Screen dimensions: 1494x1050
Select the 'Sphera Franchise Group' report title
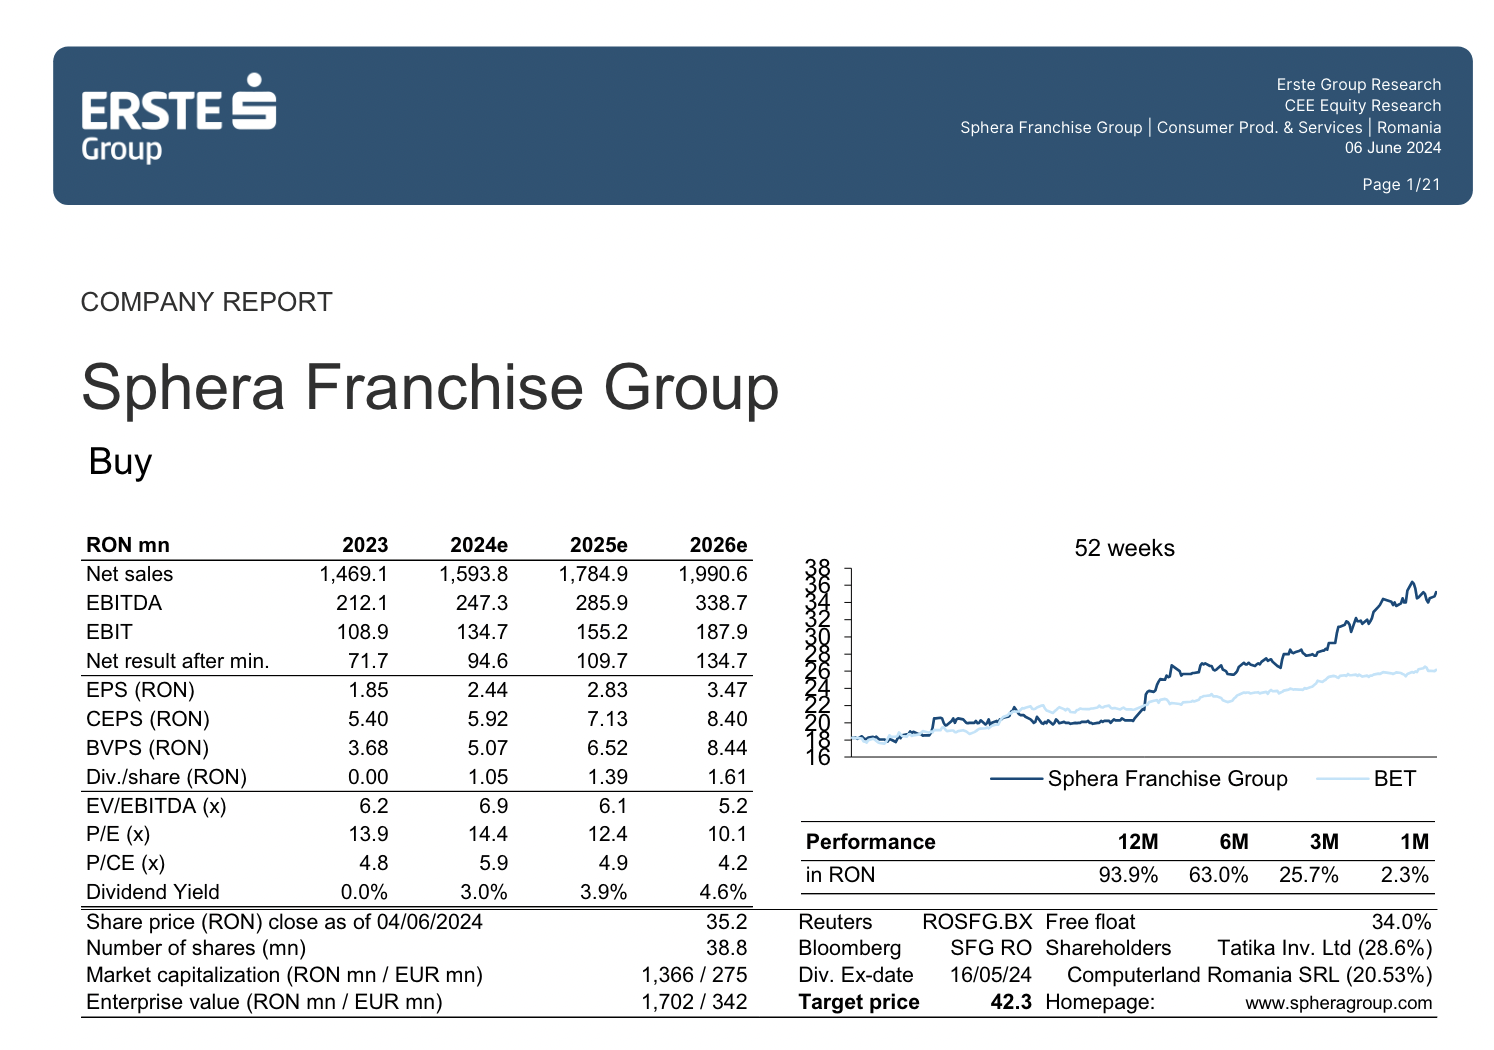[x=430, y=389]
